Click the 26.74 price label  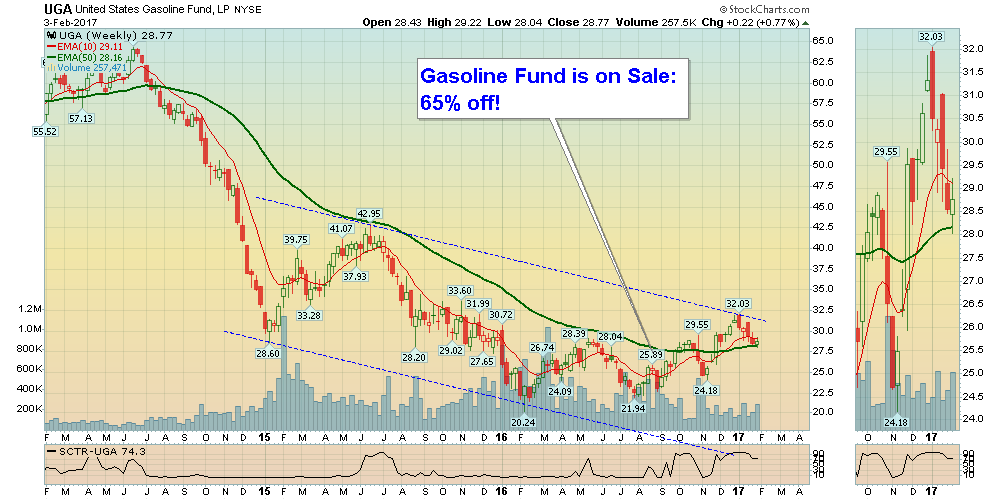543,348
